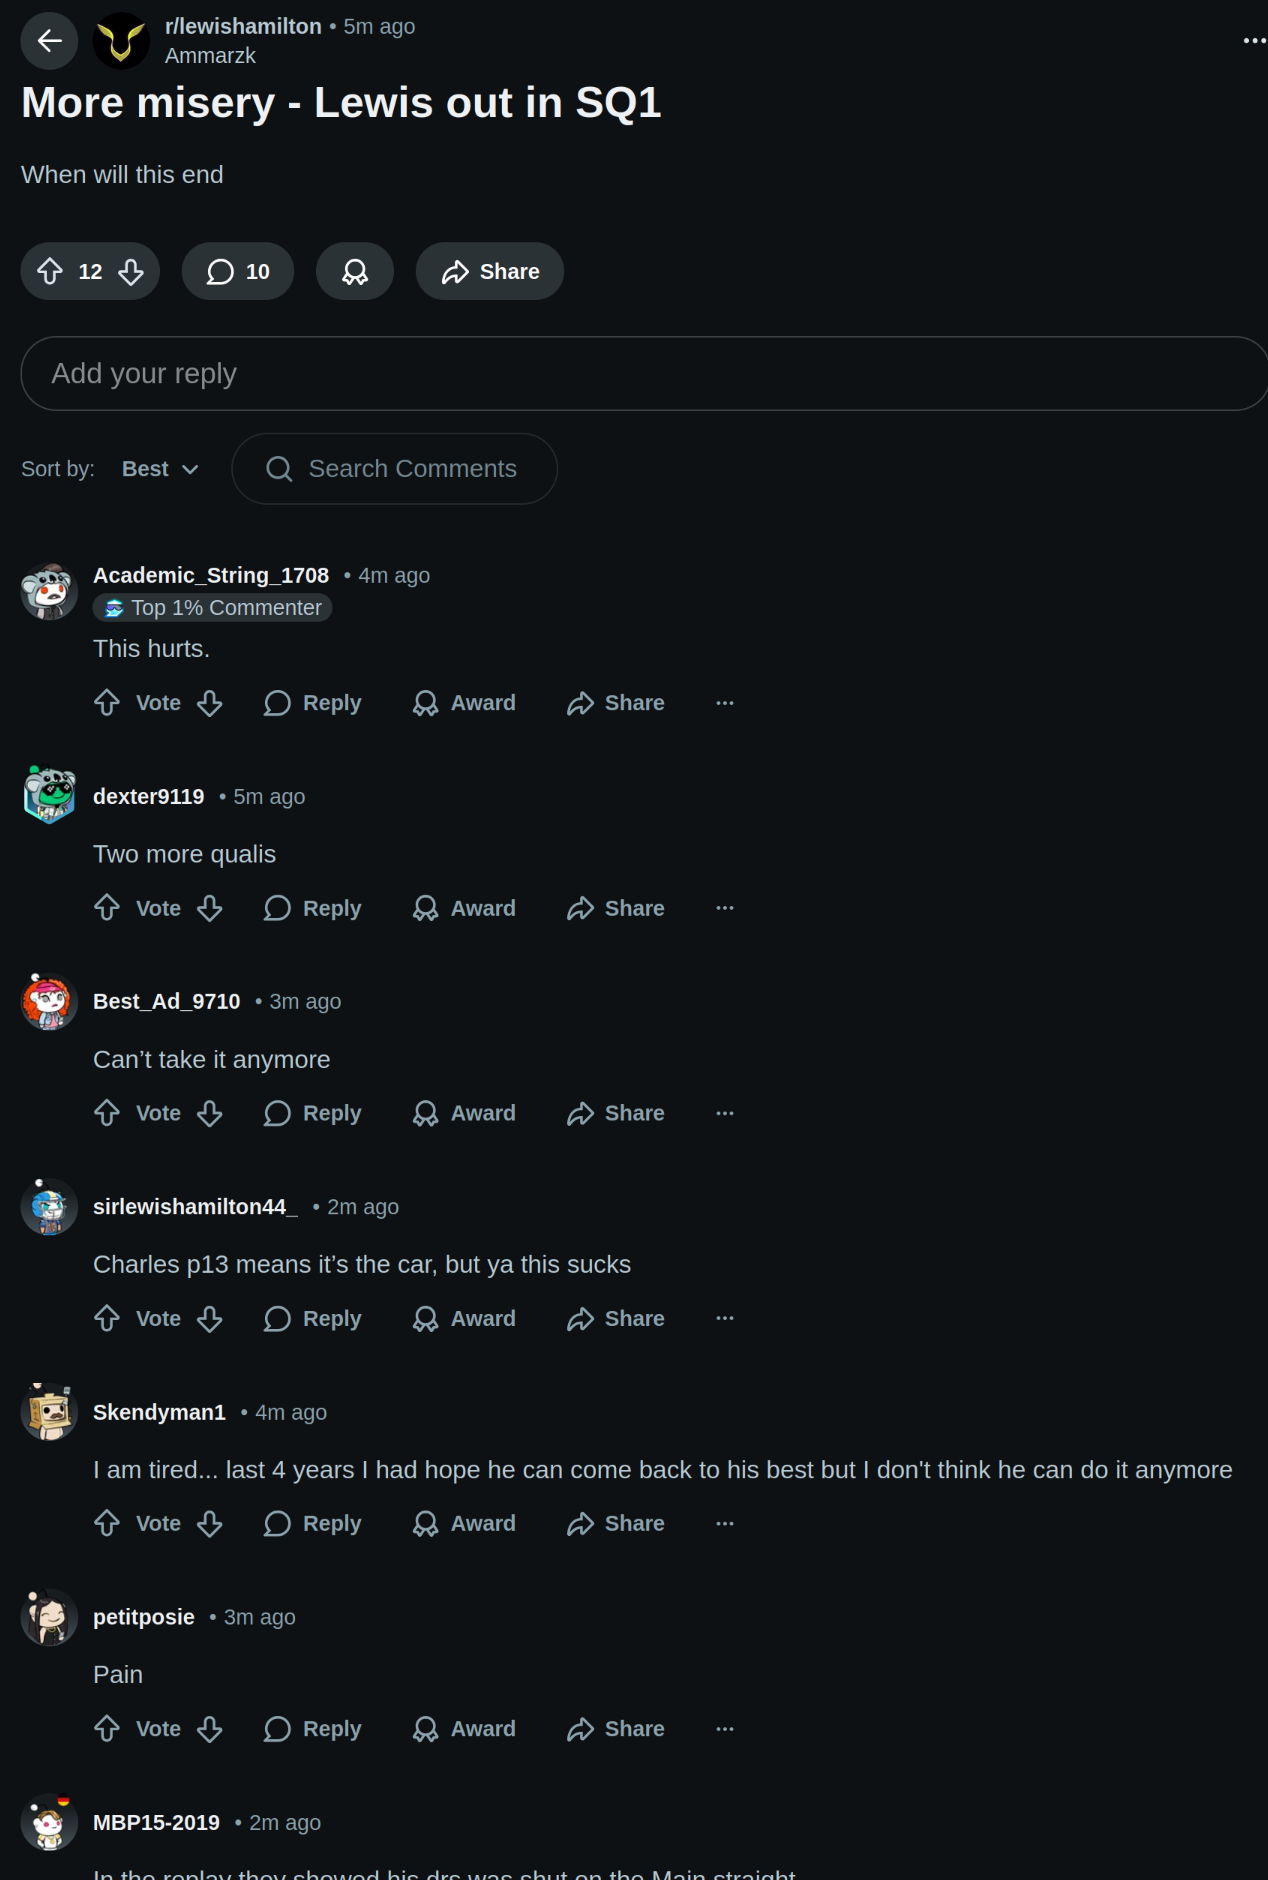Focus the Search Comments box
1268x1880 pixels.
tap(395, 469)
